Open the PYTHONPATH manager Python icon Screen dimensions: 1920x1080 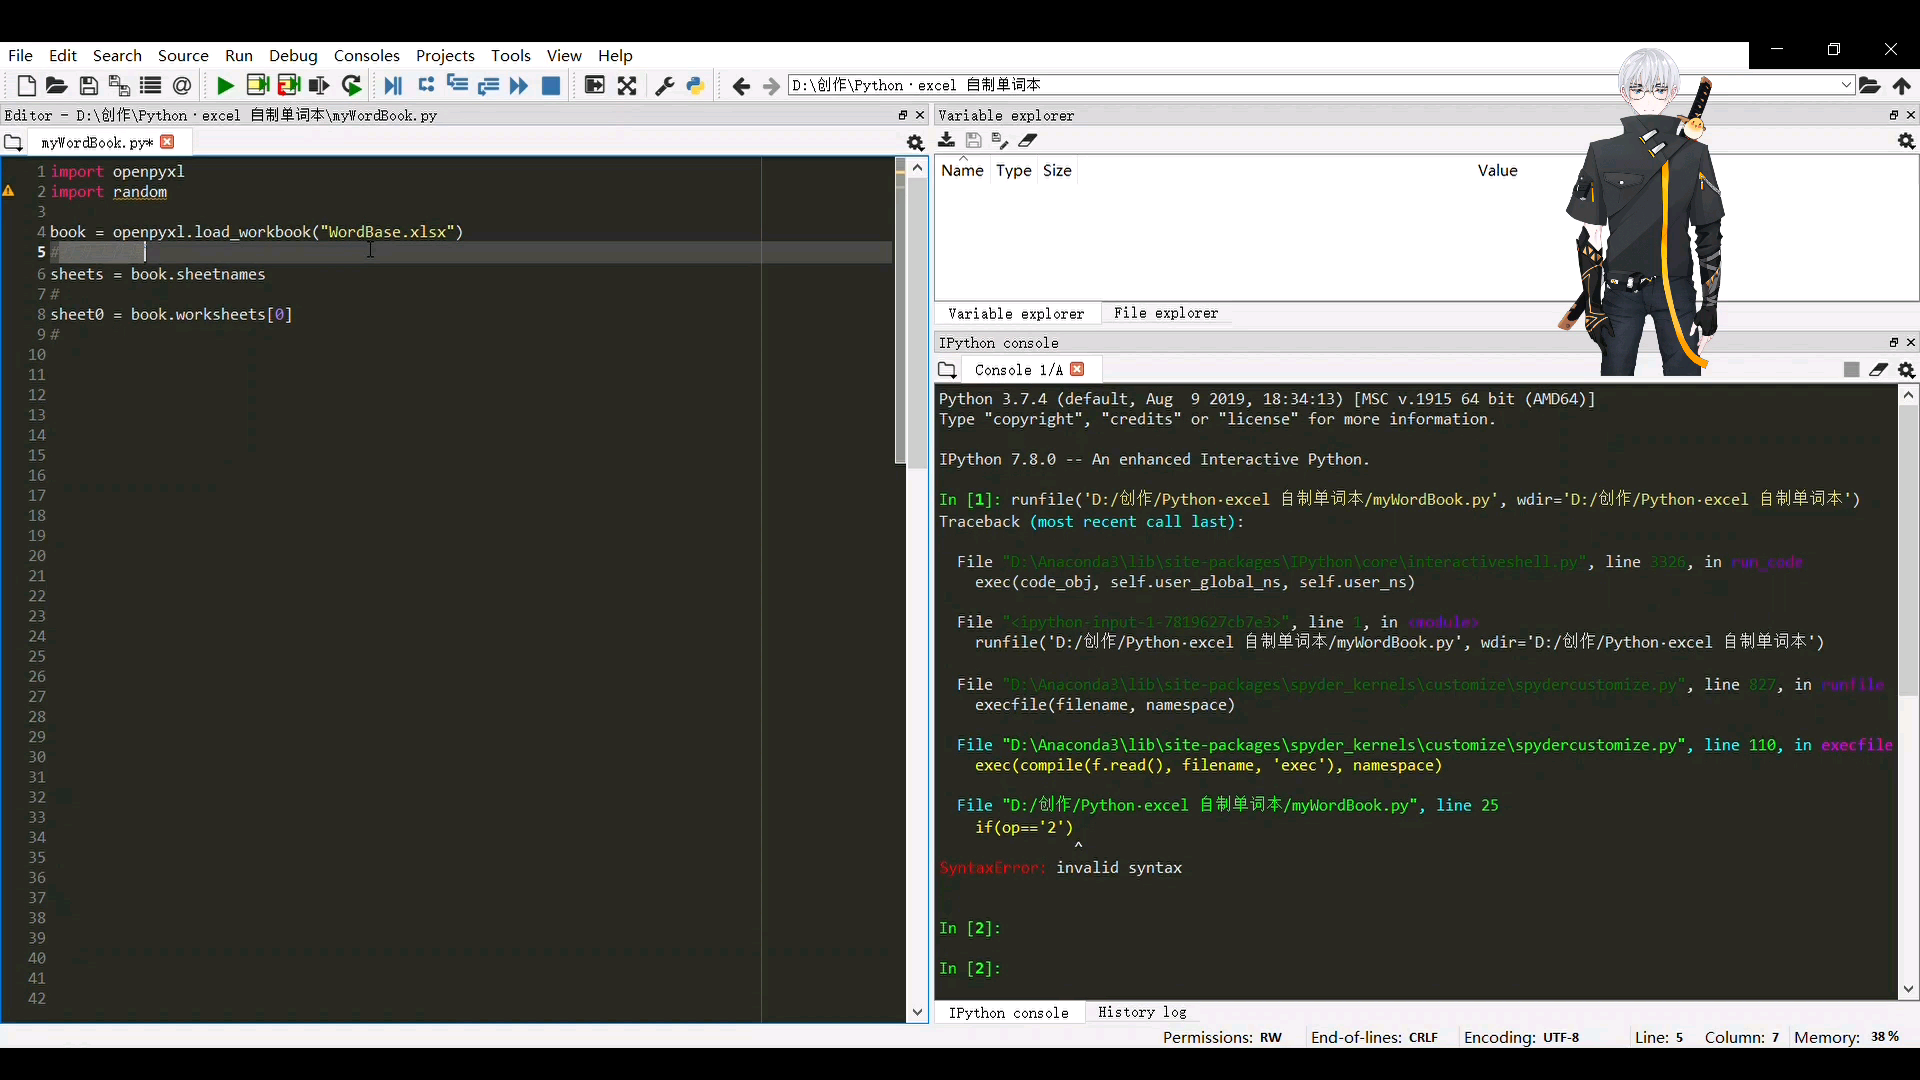coord(695,86)
